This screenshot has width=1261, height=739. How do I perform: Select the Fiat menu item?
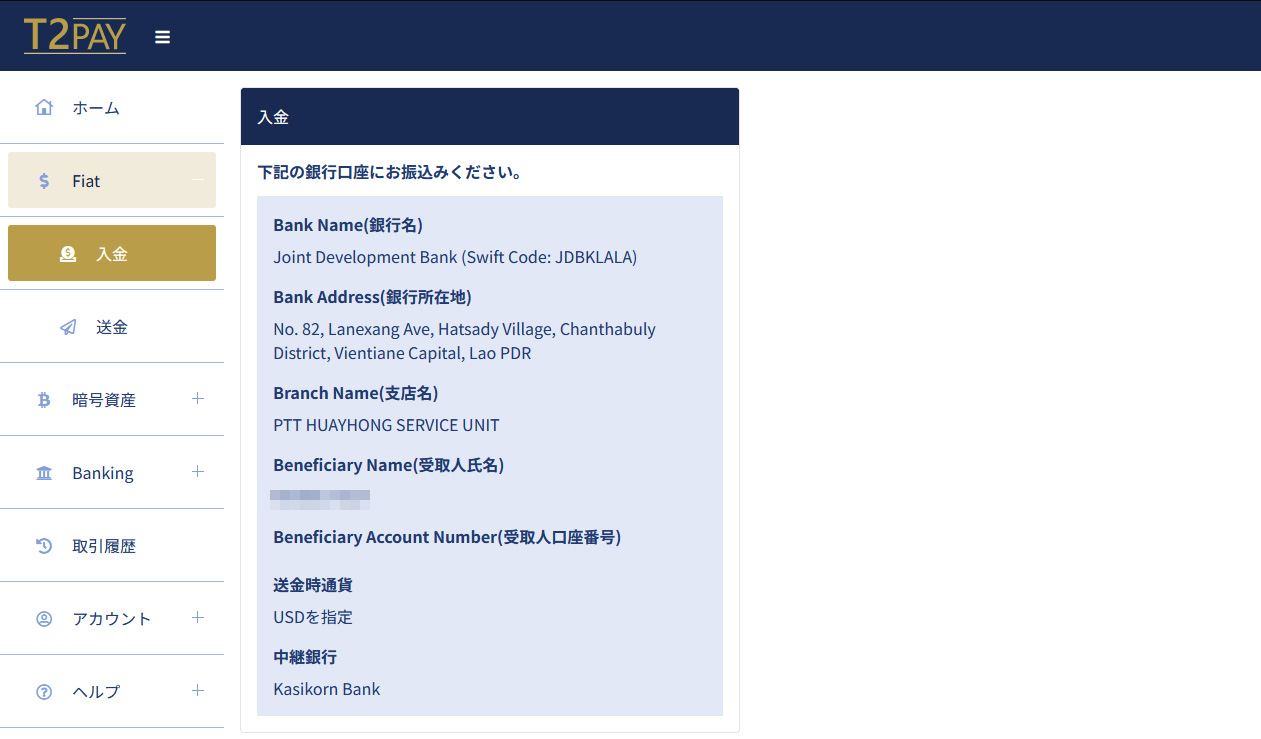(112, 180)
